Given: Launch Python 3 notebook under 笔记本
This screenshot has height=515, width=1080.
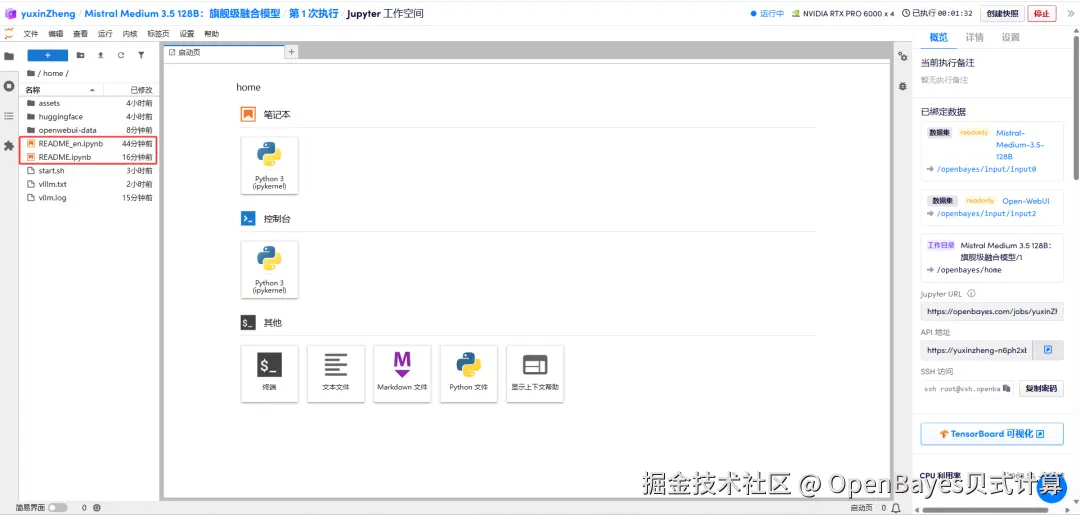Looking at the screenshot, I should (269, 165).
